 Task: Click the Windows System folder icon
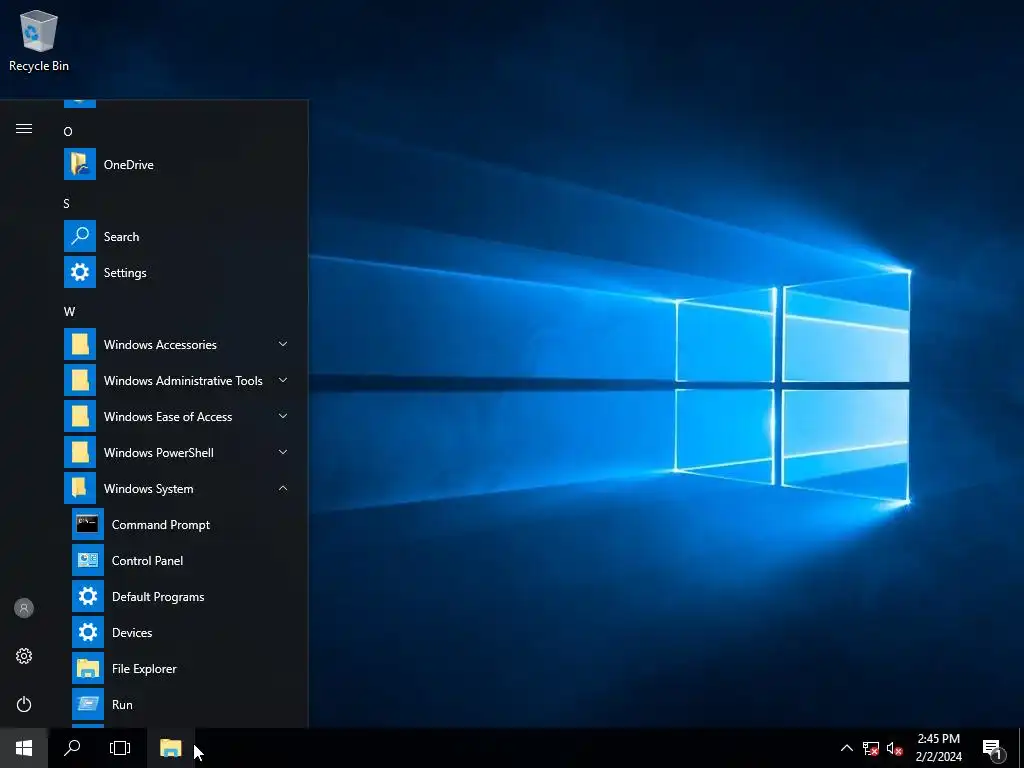(x=80, y=488)
